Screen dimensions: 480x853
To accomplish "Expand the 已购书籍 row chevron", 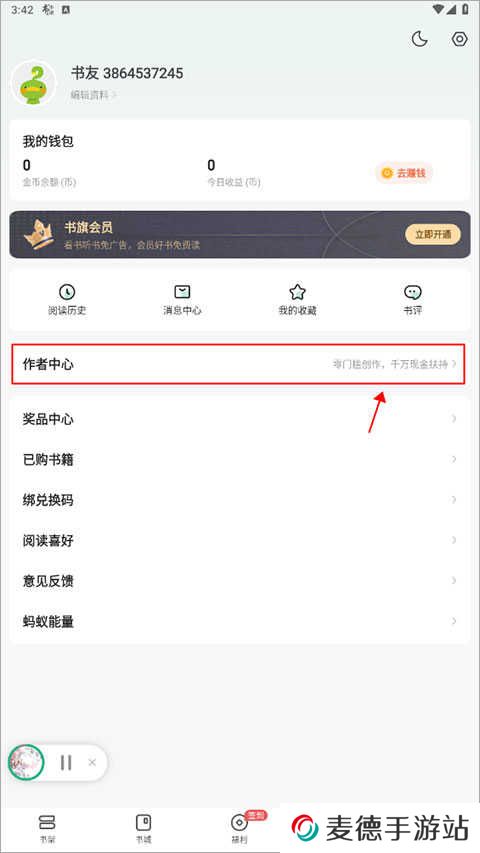I will pyautogui.click(x=454, y=460).
